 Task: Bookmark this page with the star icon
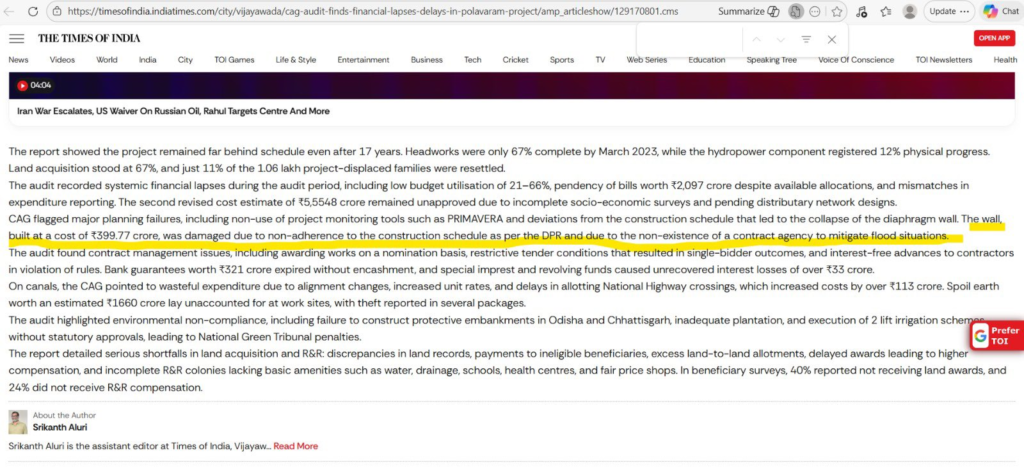(x=836, y=11)
